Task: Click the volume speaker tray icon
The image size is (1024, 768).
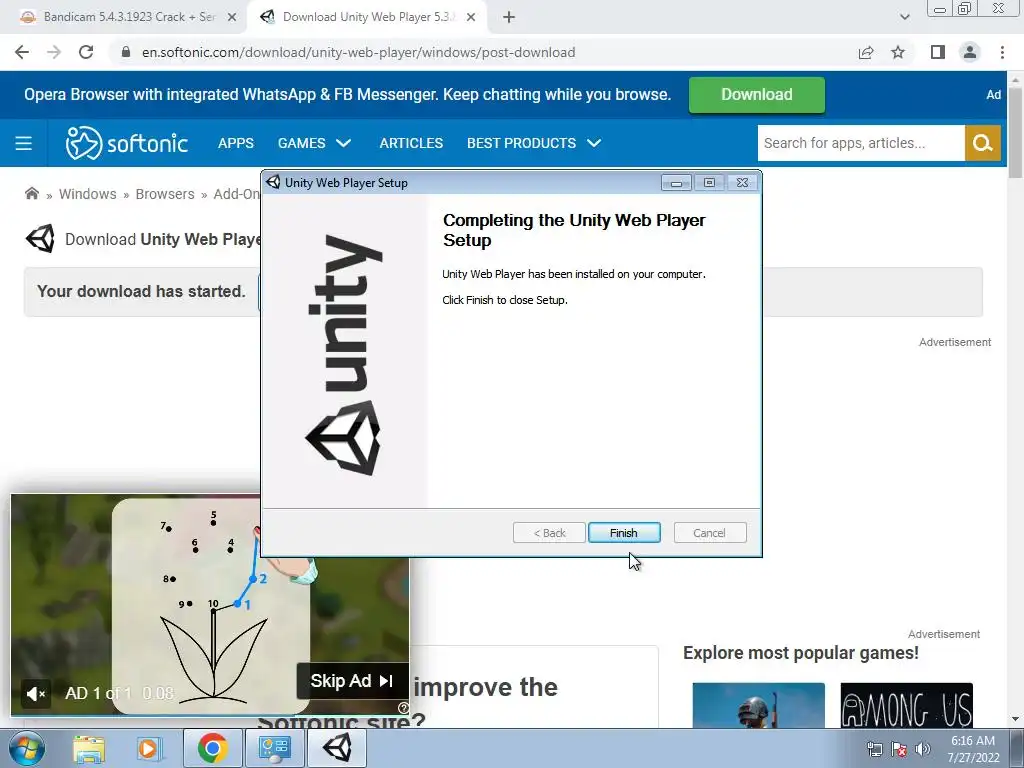Action: tap(923, 750)
